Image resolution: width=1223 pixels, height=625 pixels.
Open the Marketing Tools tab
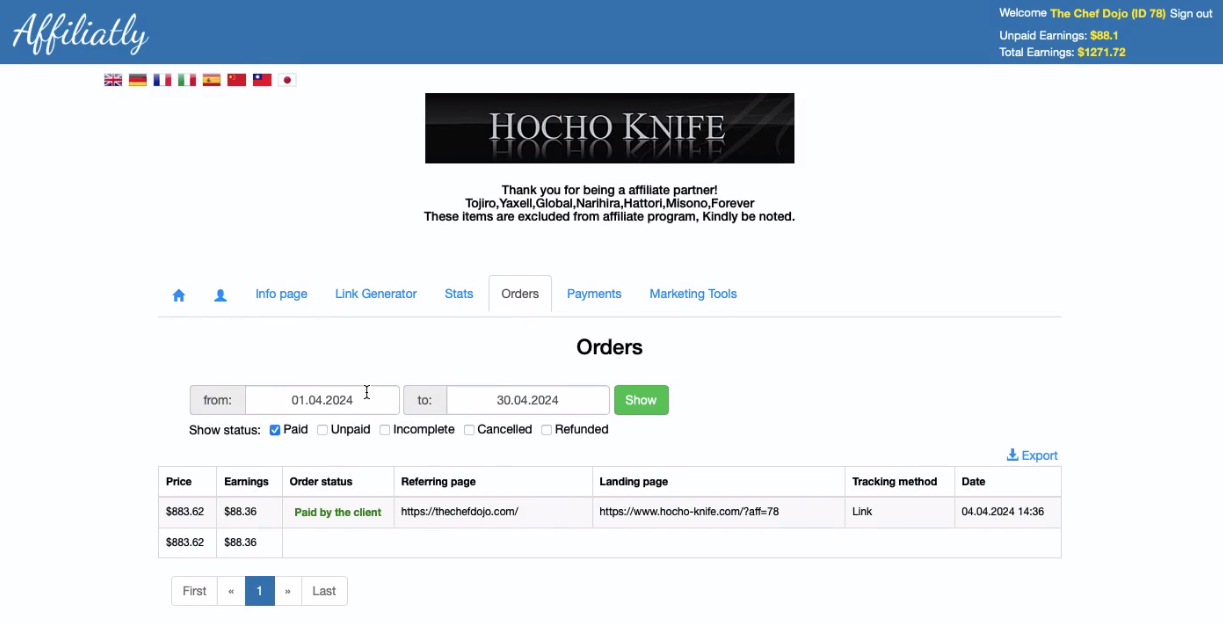[x=693, y=294]
